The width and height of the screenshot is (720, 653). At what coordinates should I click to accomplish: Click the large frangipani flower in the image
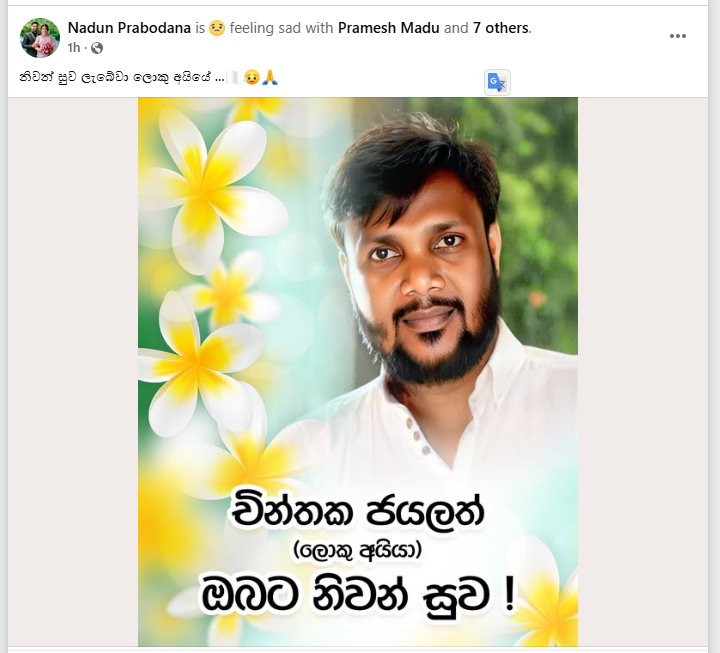(209, 188)
